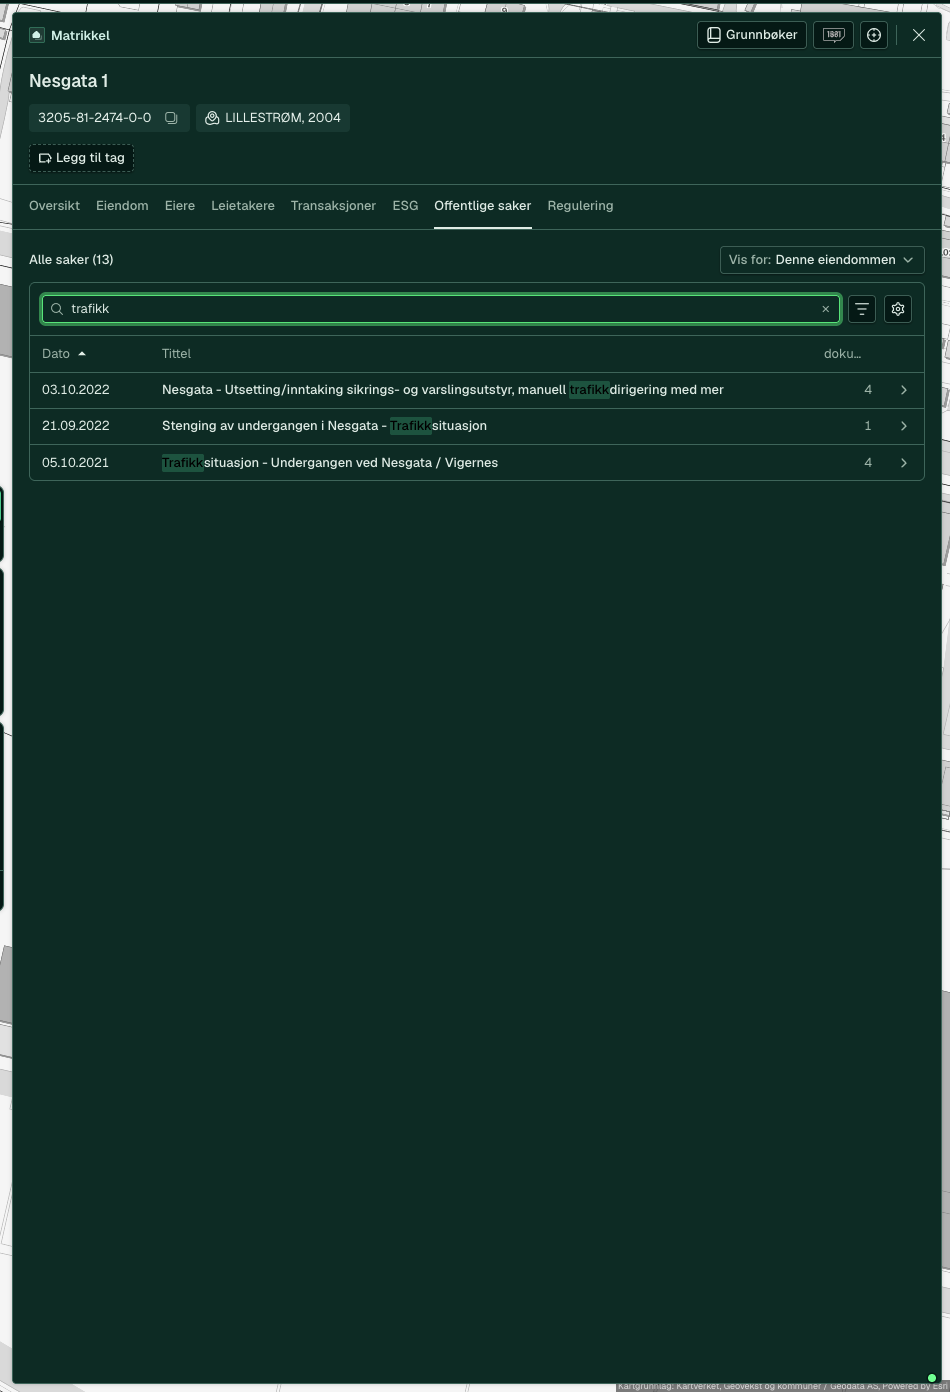The width and height of the screenshot is (950, 1392).
Task: Click the search magnifier icon
Action: click(57, 309)
